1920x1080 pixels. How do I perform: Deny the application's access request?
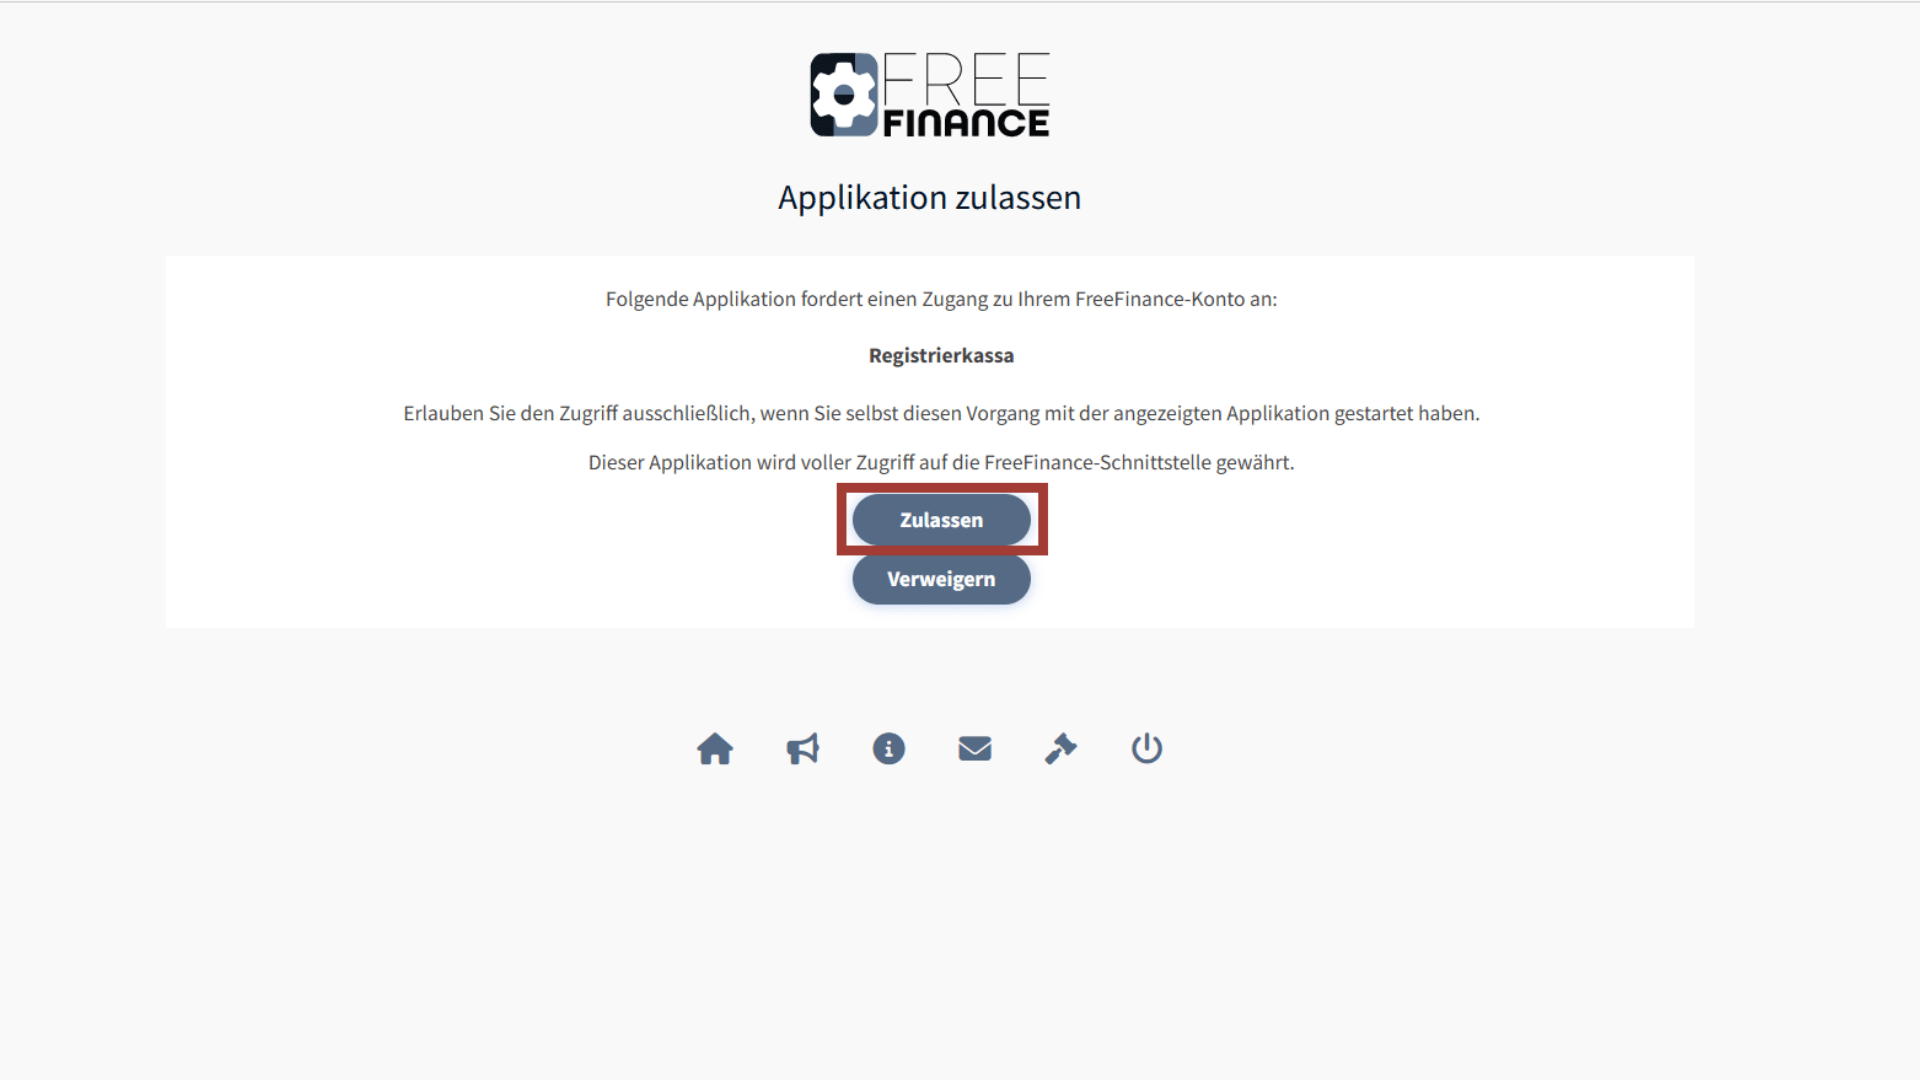click(941, 579)
